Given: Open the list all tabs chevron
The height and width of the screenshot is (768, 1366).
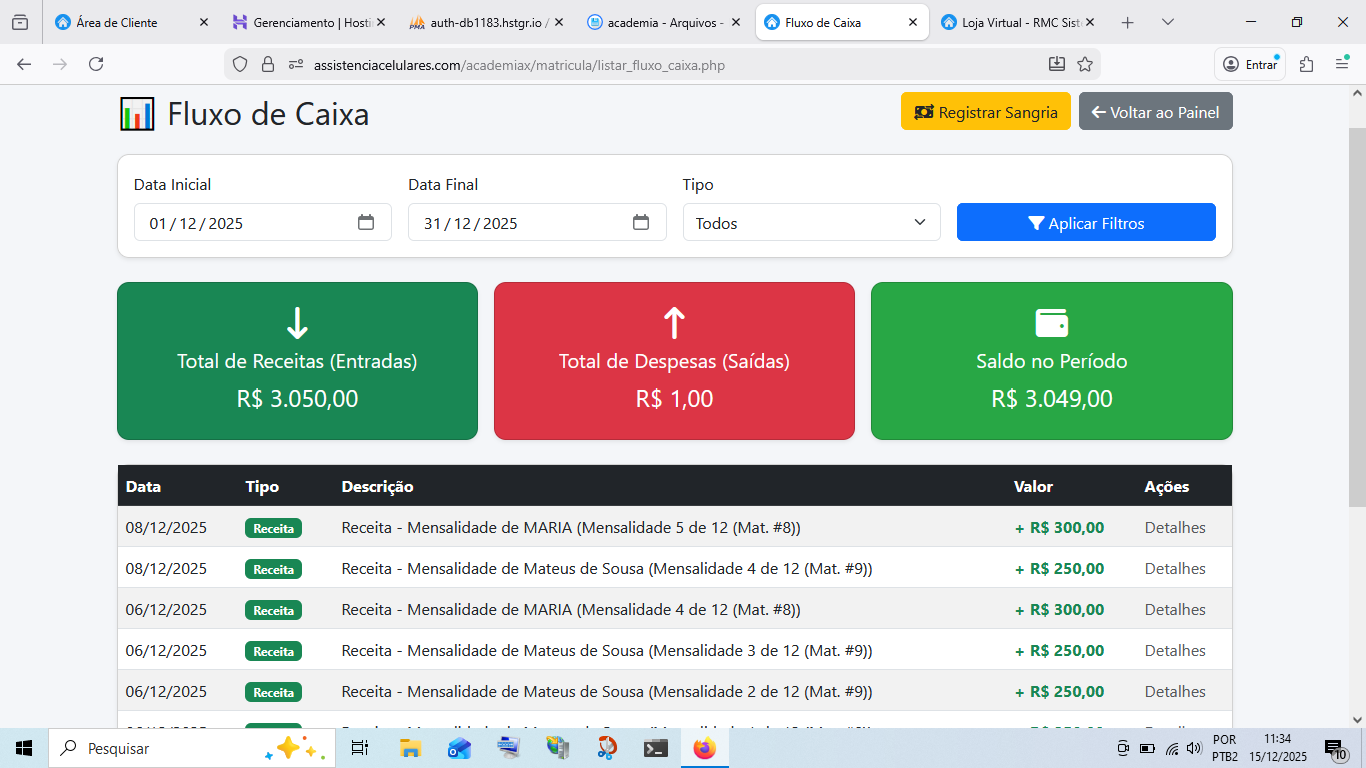Looking at the screenshot, I should pyautogui.click(x=1168, y=22).
